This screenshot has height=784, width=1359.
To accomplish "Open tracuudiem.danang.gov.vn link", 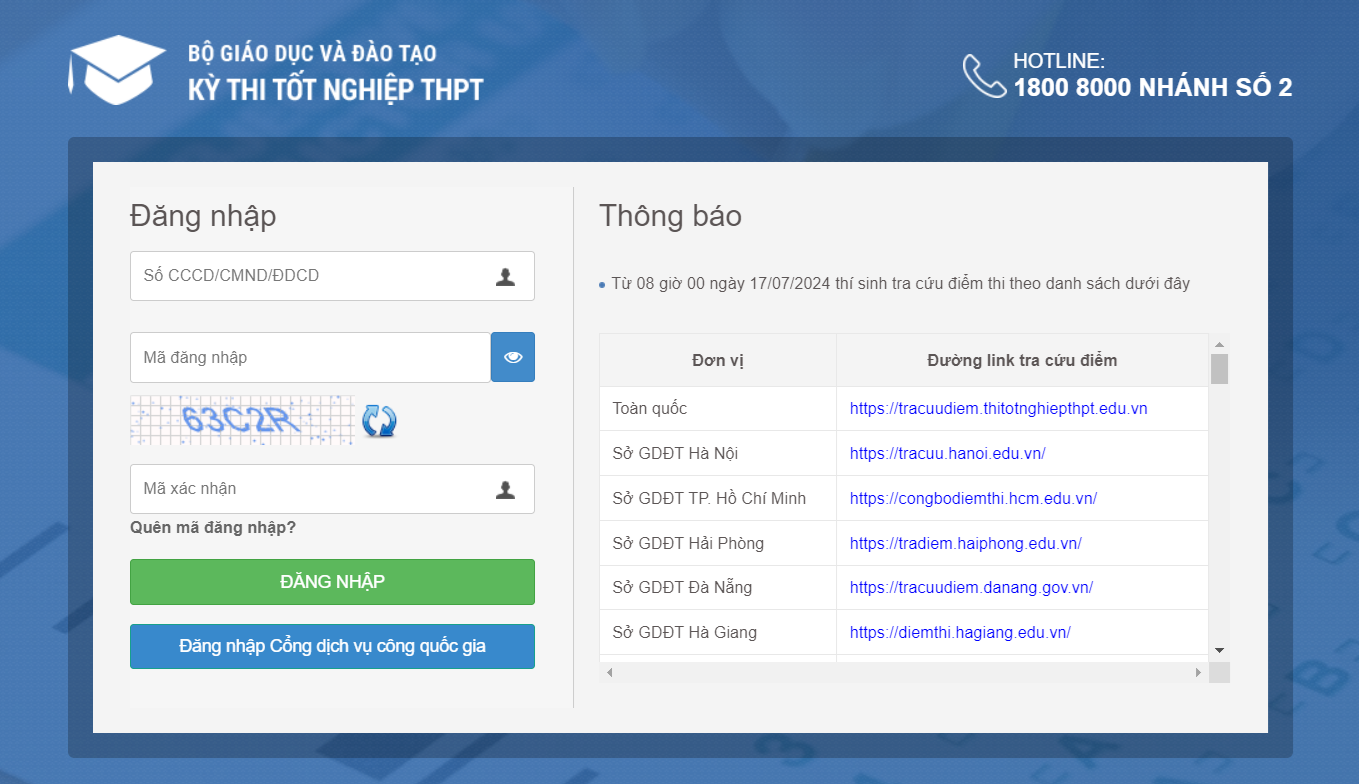I will pyautogui.click(x=971, y=587).
